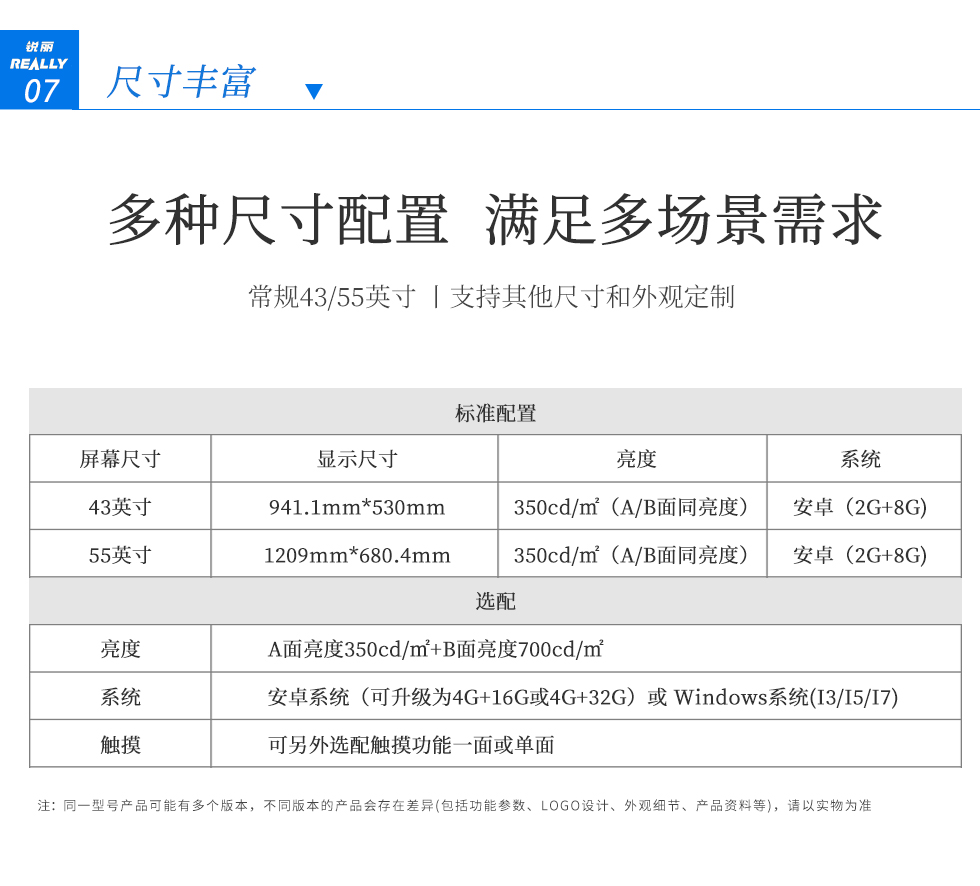Screen dimensions: 980x886
Task: Click the 标准配置 table header band
Action: [495, 412]
